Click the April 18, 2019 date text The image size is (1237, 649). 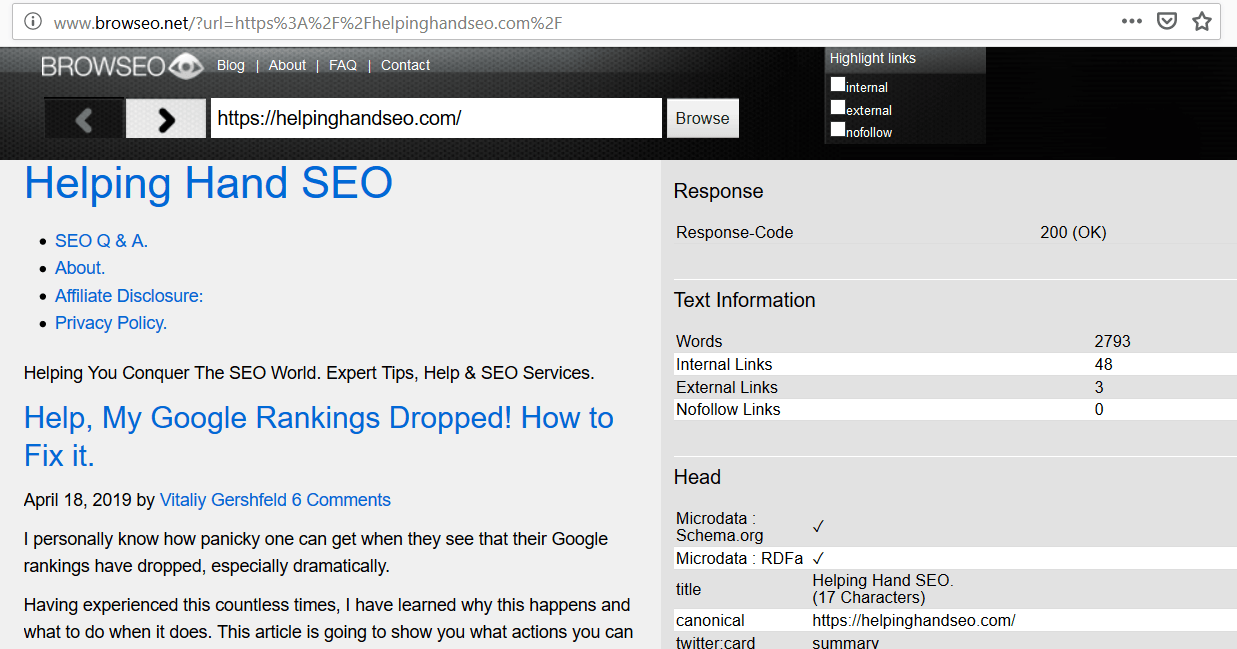tap(78, 500)
